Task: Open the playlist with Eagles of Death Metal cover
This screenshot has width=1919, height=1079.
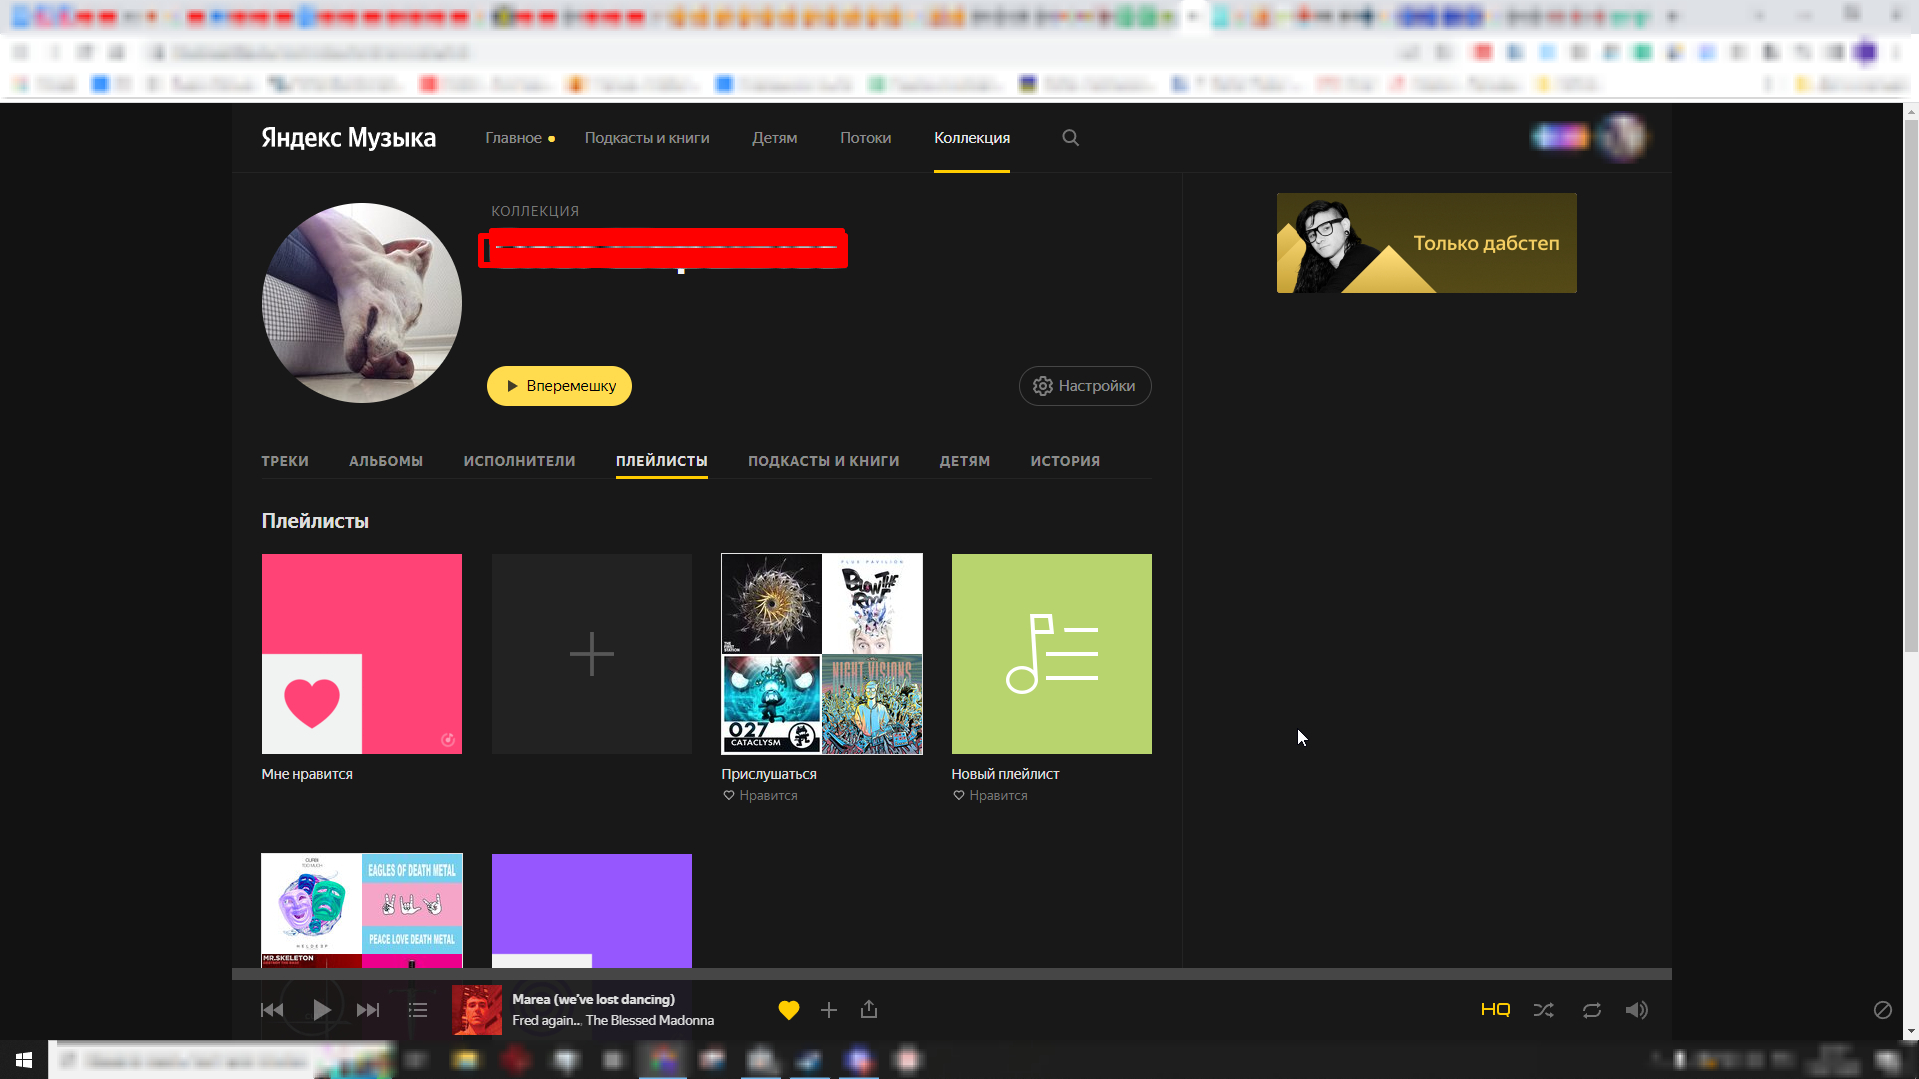Action: 362,911
